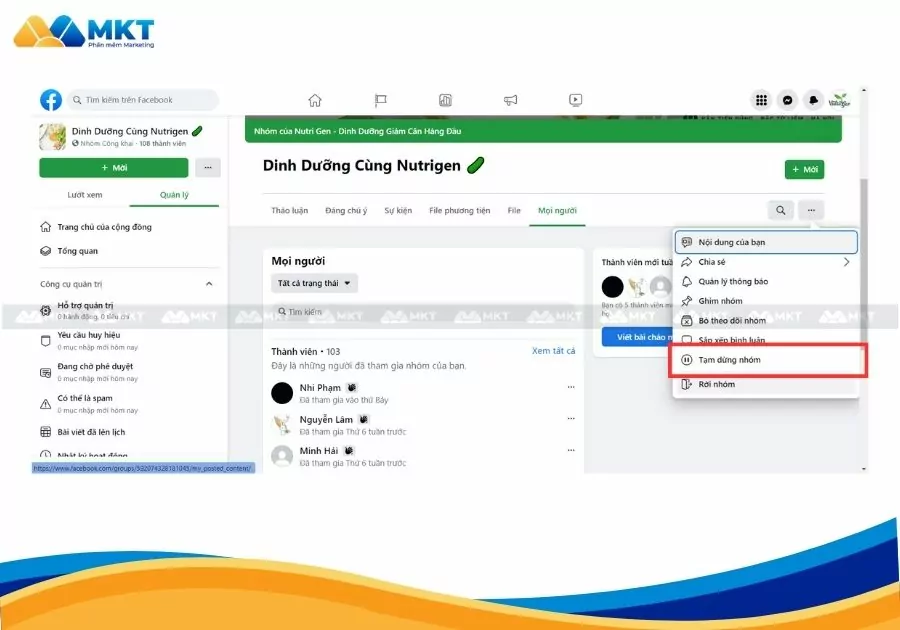Viewport: 900px width, 630px height.
Task: Click member name Nhi Phạm
Action: (320, 388)
